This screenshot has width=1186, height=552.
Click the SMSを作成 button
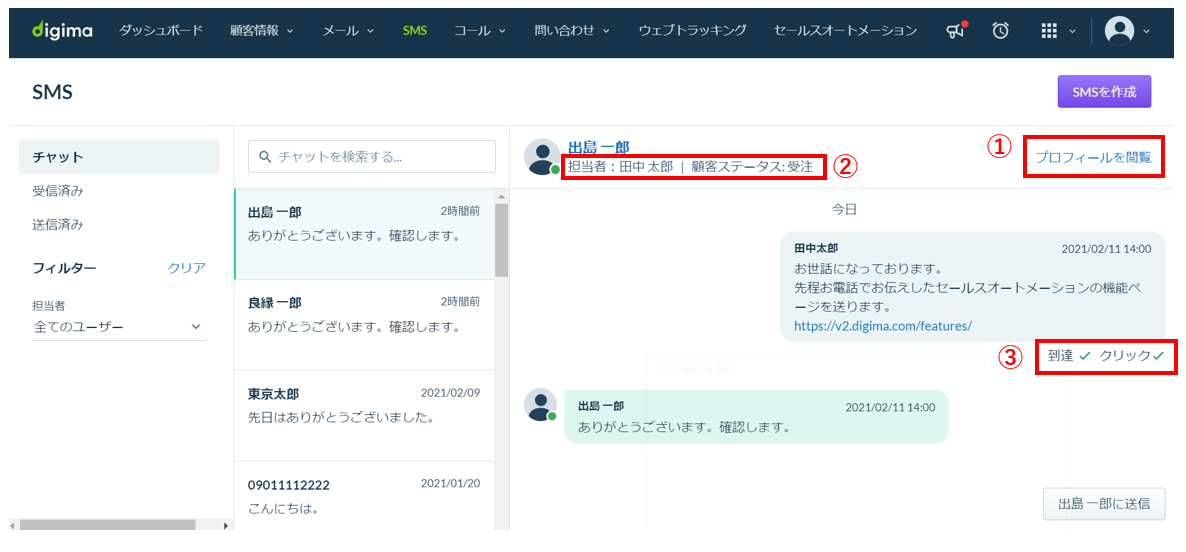coord(1104,92)
